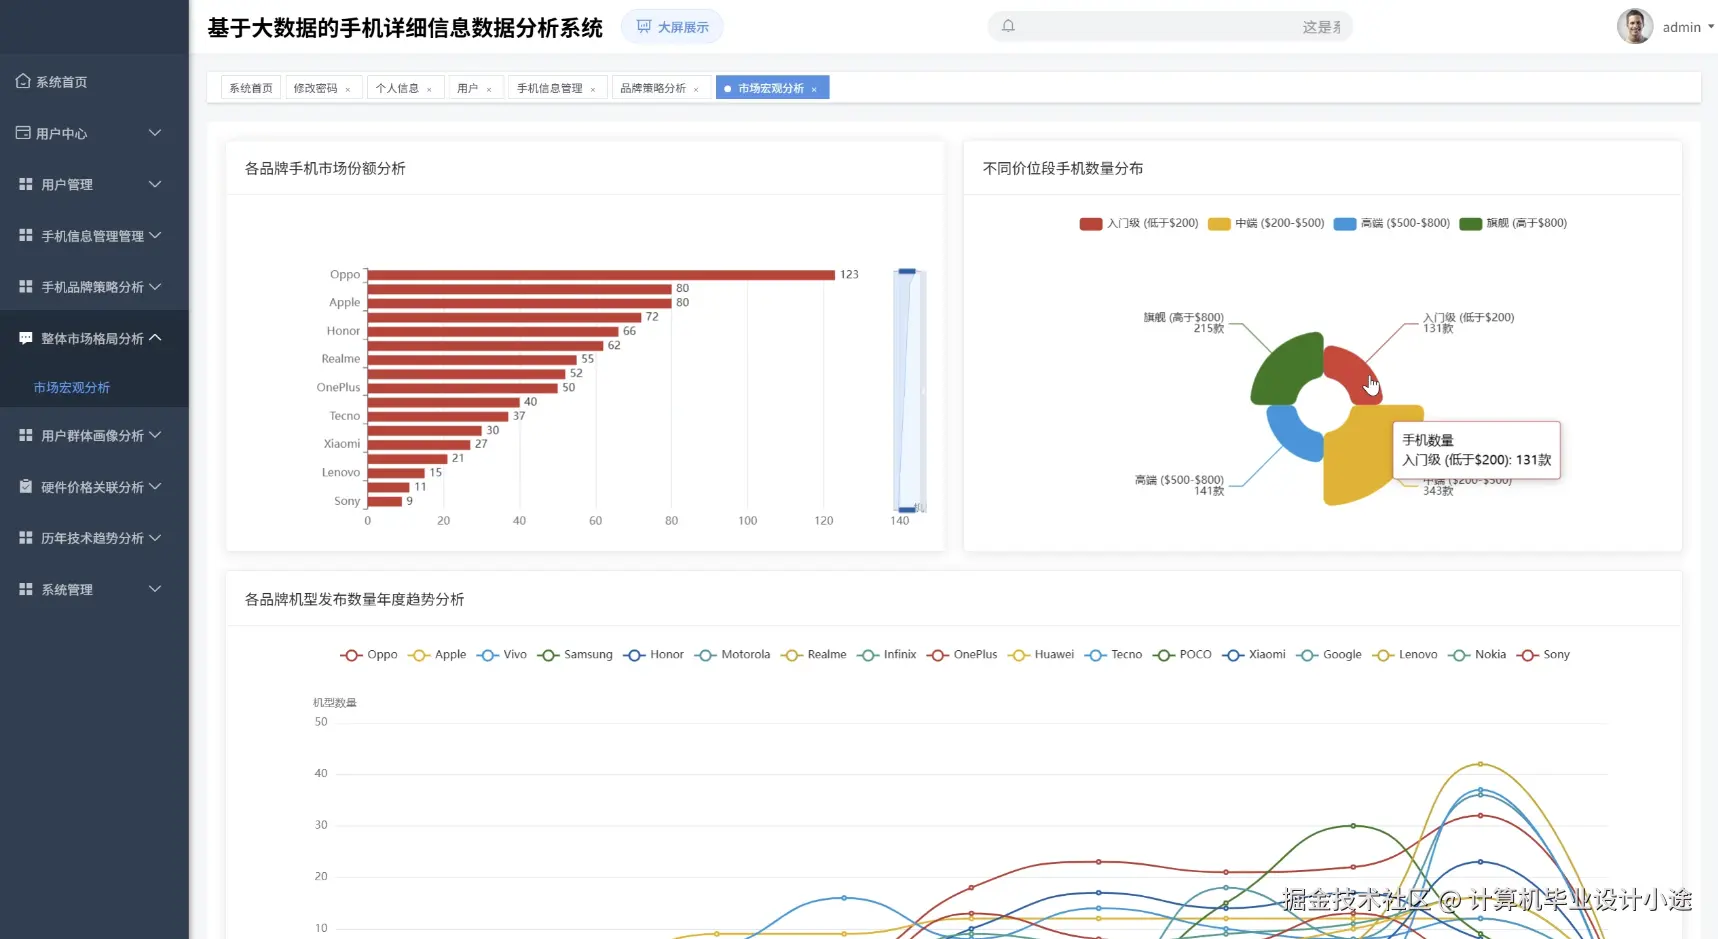
Task: Click the grid icon beside 用户群体画像分析
Action: point(26,435)
